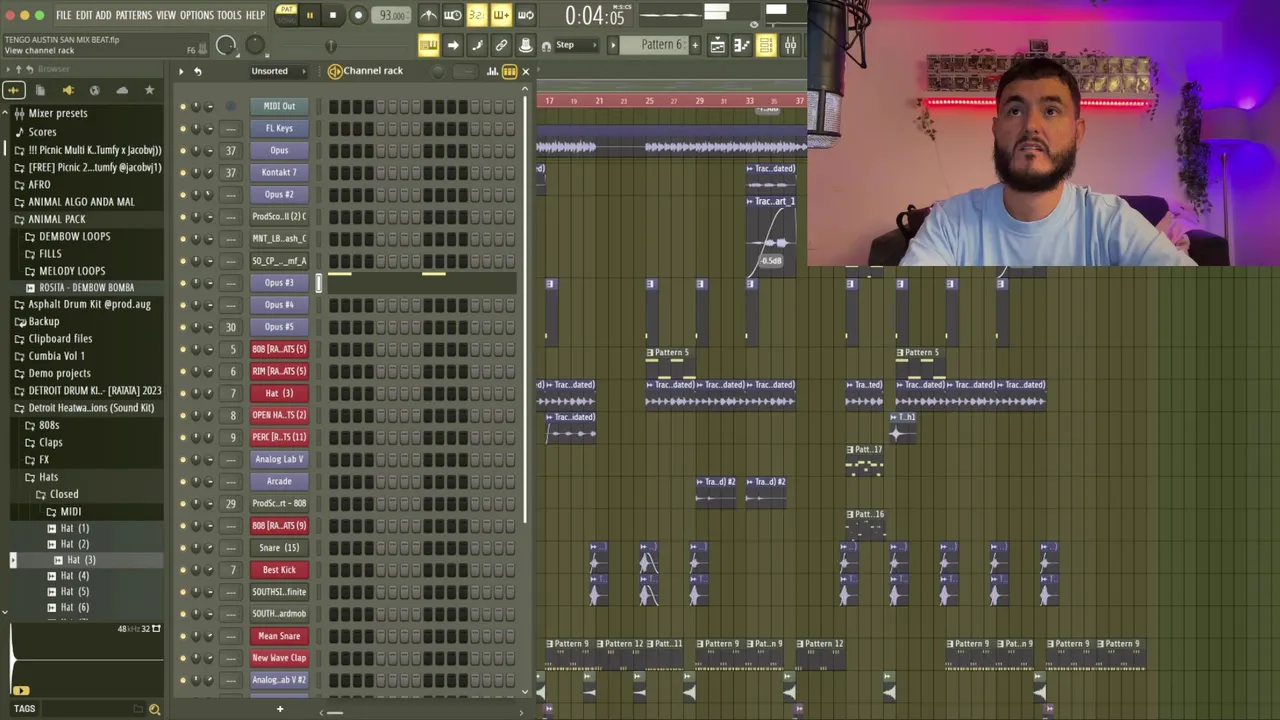The image size is (1280, 720).
Task: Switch browser to online globe icon
Action: 95,90
